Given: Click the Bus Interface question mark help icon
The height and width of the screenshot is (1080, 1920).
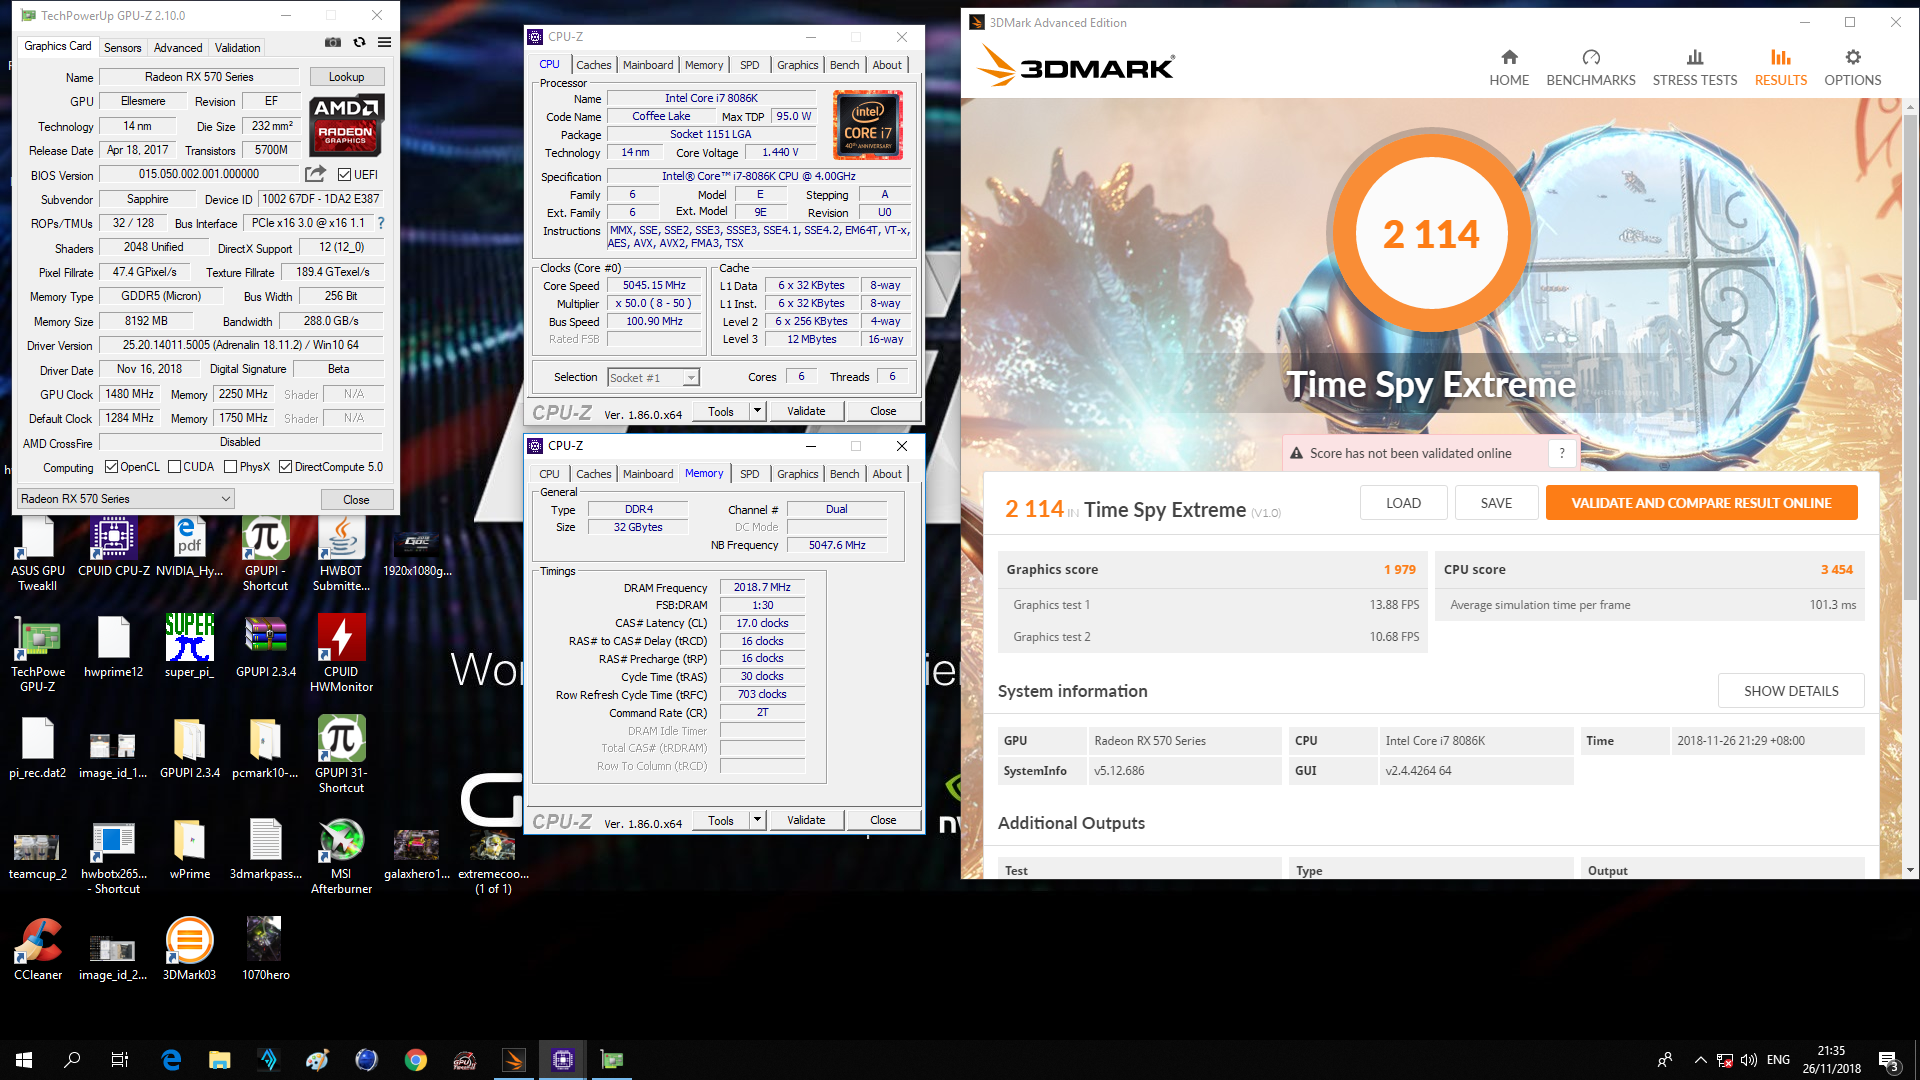Looking at the screenshot, I should pyautogui.click(x=381, y=223).
